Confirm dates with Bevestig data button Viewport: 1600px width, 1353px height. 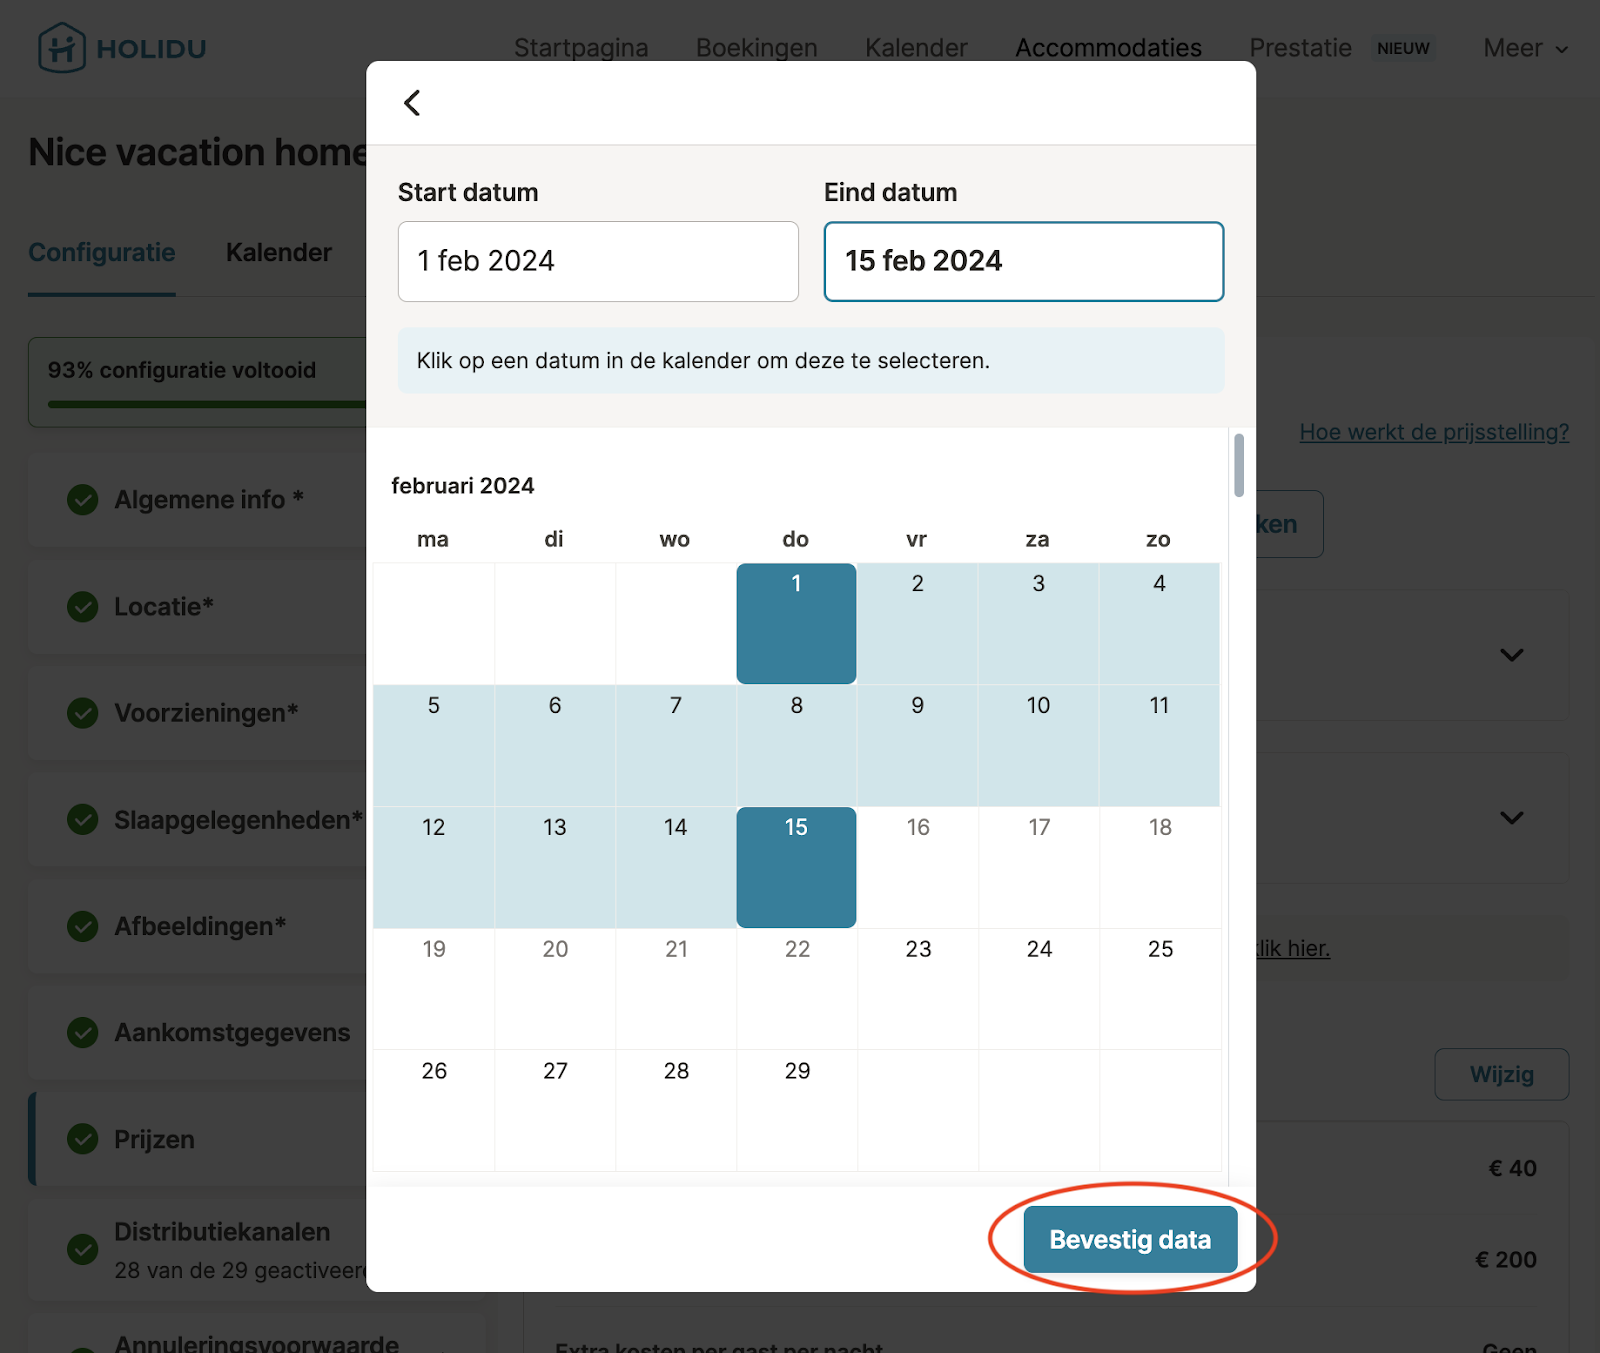[x=1130, y=1239]
